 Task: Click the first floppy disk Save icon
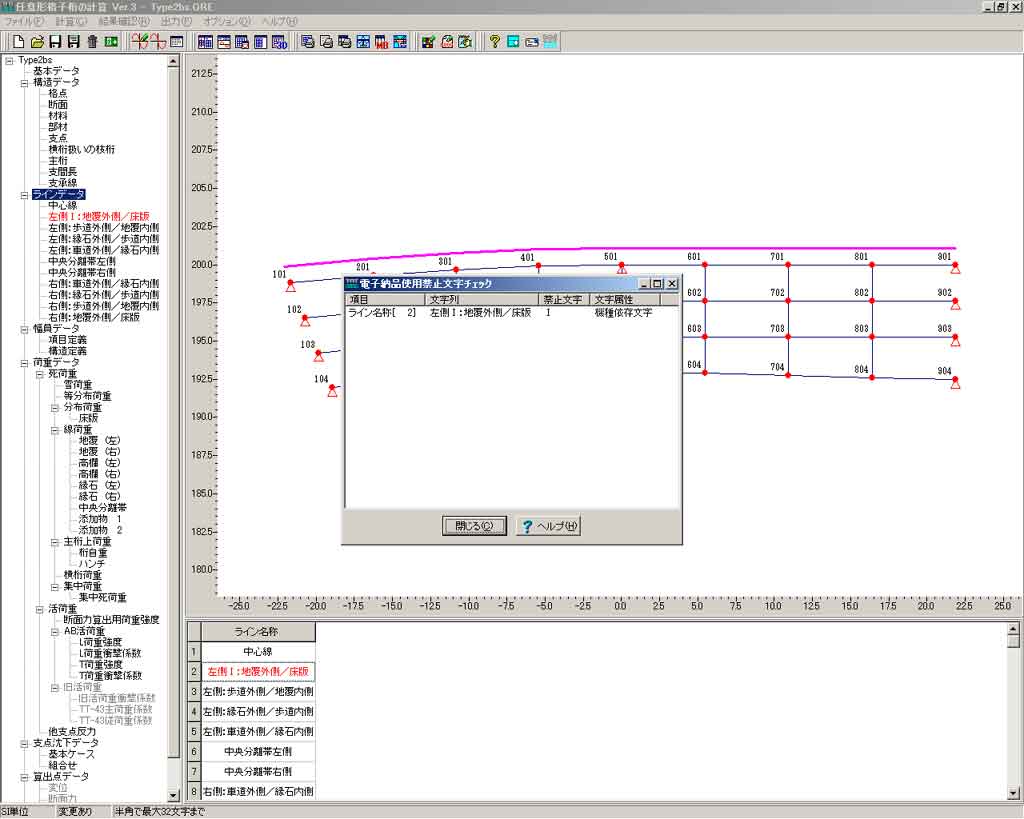pyautogui.click(x=55, y=42)
